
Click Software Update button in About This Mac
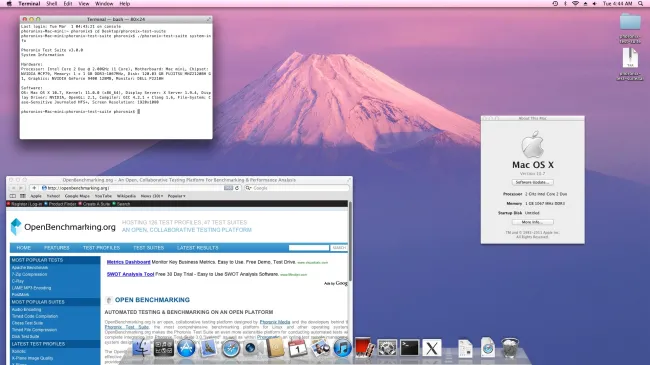tap(533, 182)
